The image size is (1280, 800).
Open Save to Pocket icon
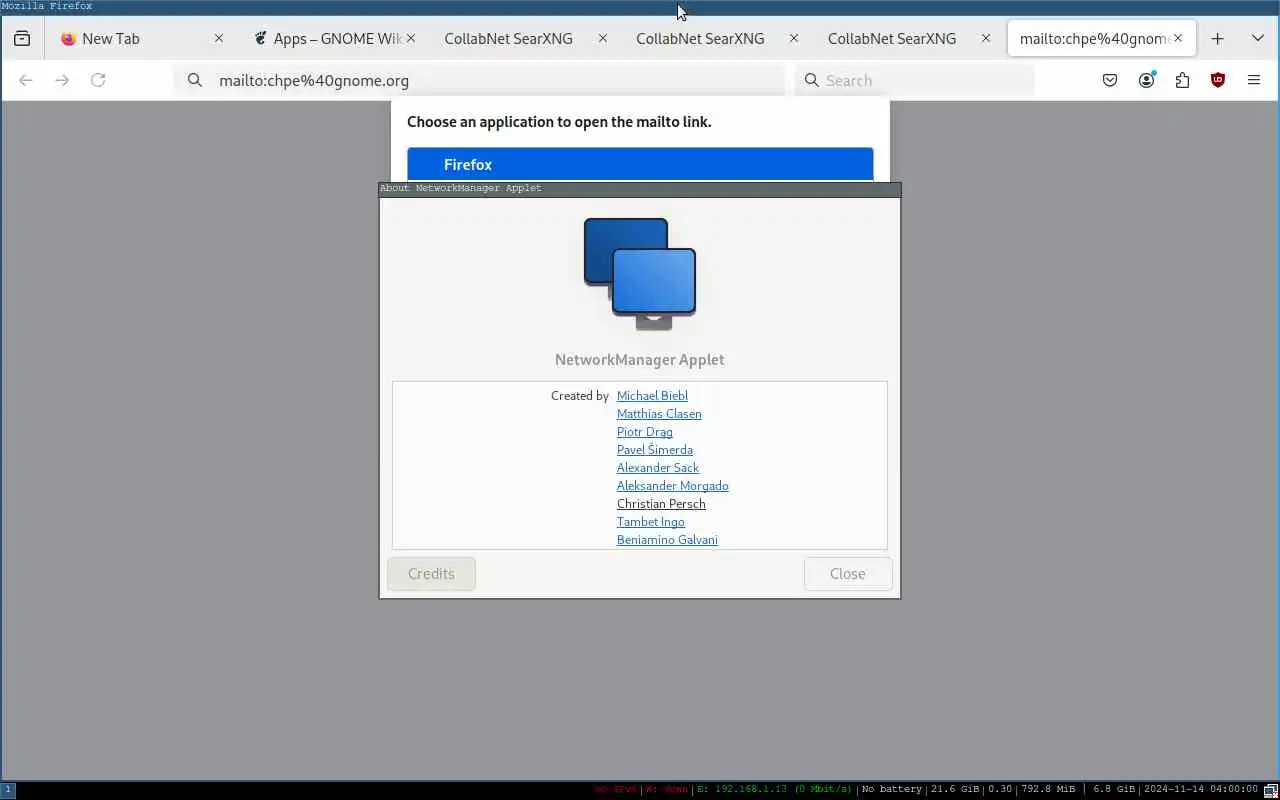pos(1110,80)
